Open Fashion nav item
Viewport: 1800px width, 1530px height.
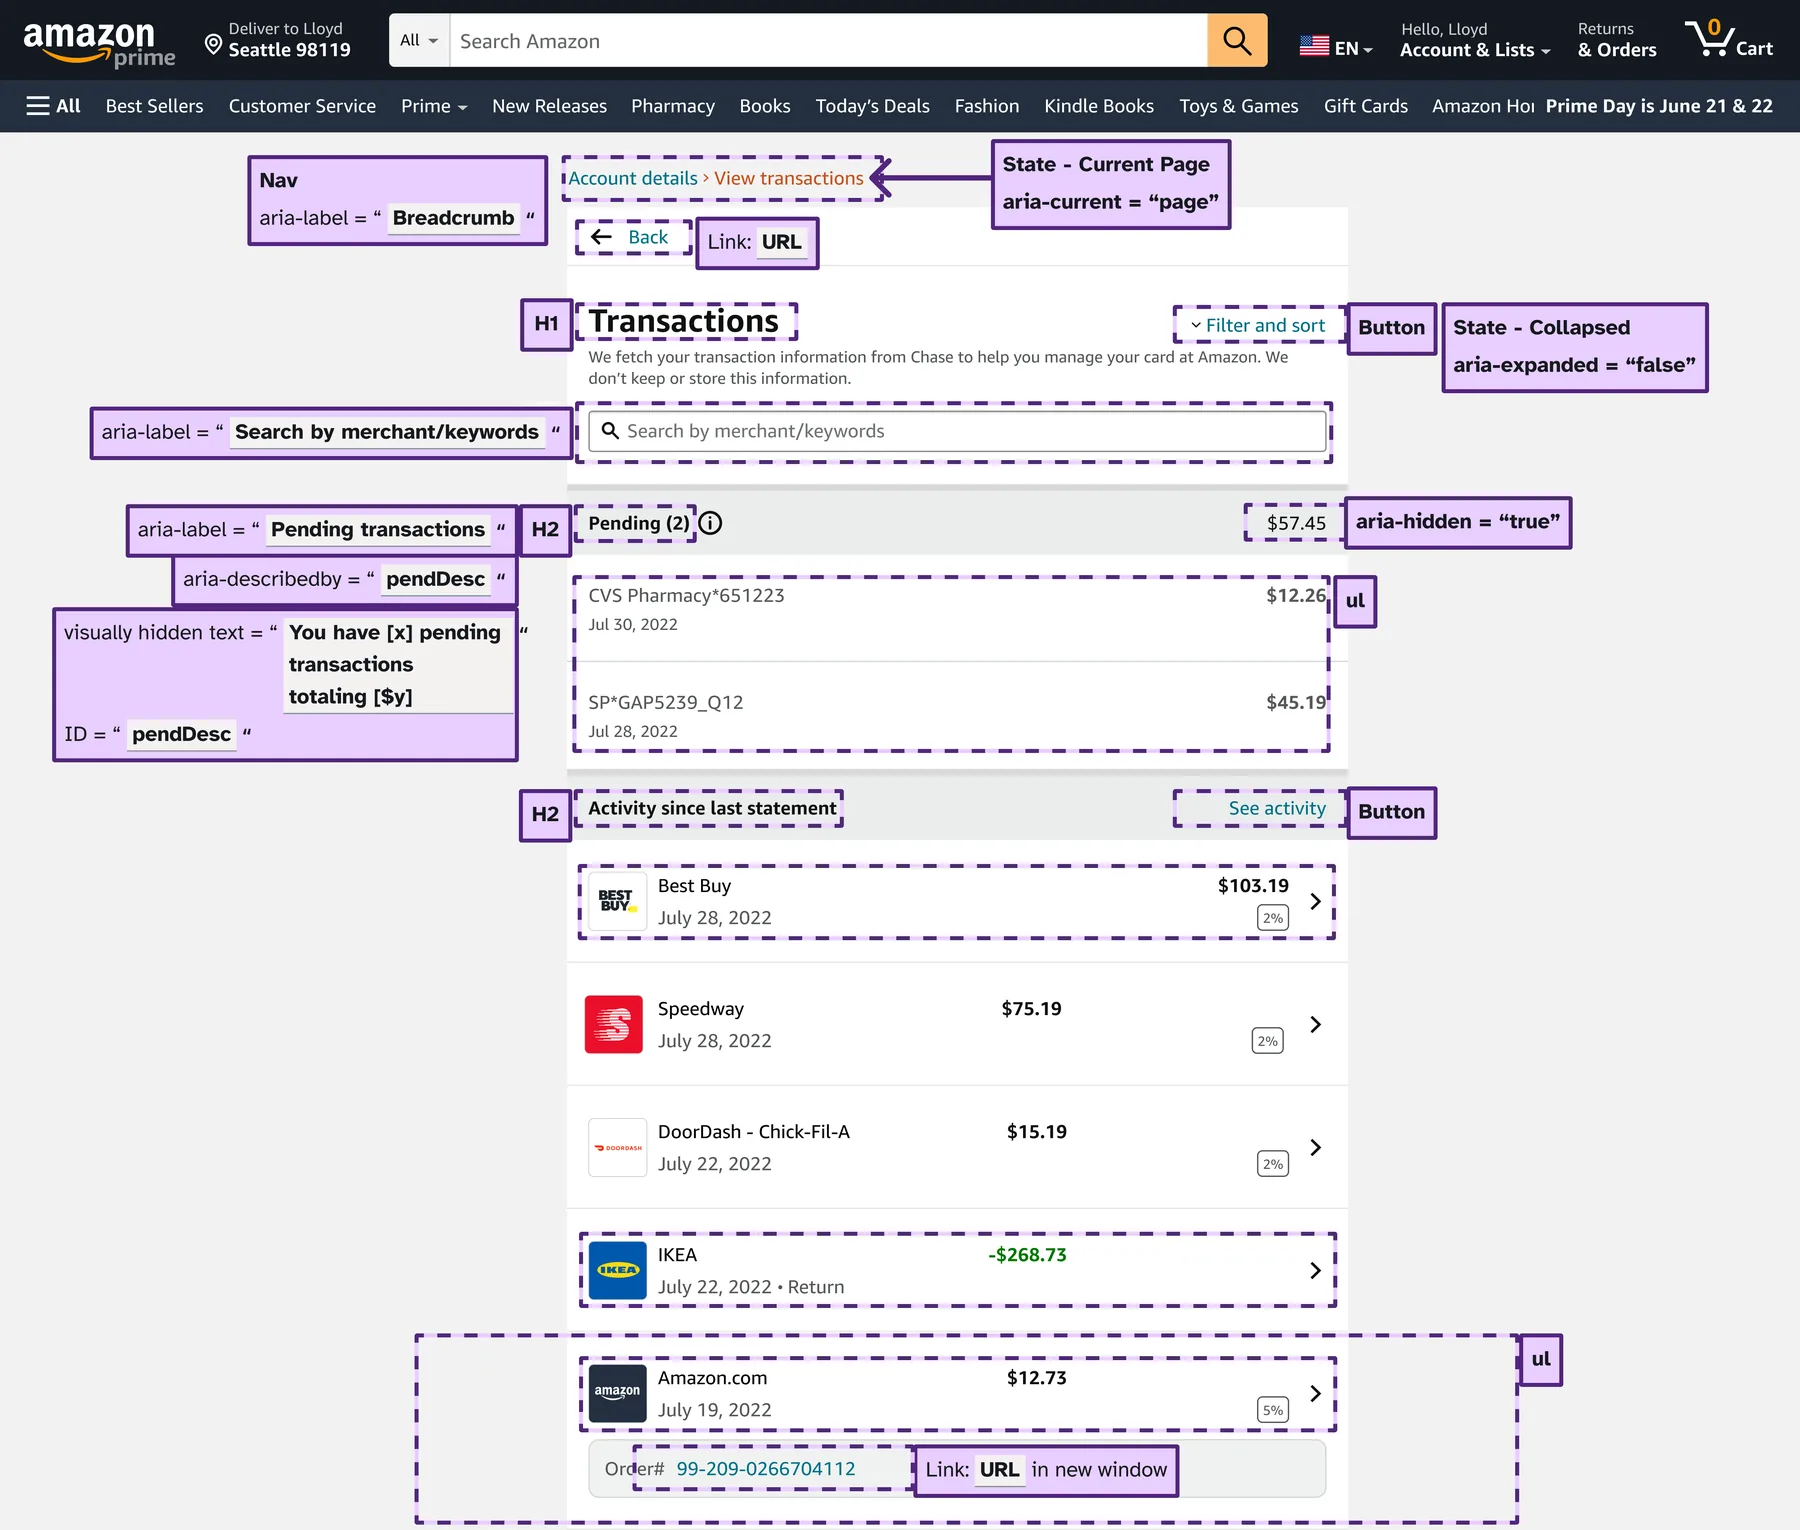[987, 106]
